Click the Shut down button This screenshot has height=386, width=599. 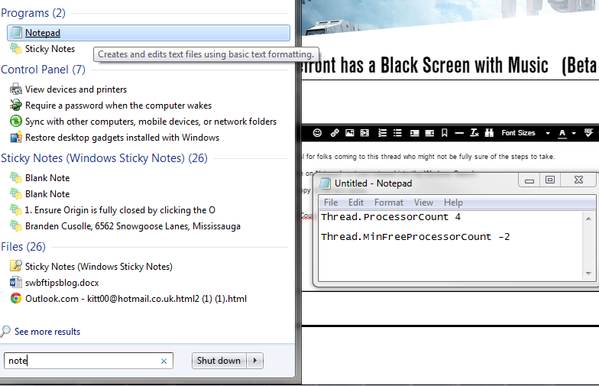click(x=219, y=361)
